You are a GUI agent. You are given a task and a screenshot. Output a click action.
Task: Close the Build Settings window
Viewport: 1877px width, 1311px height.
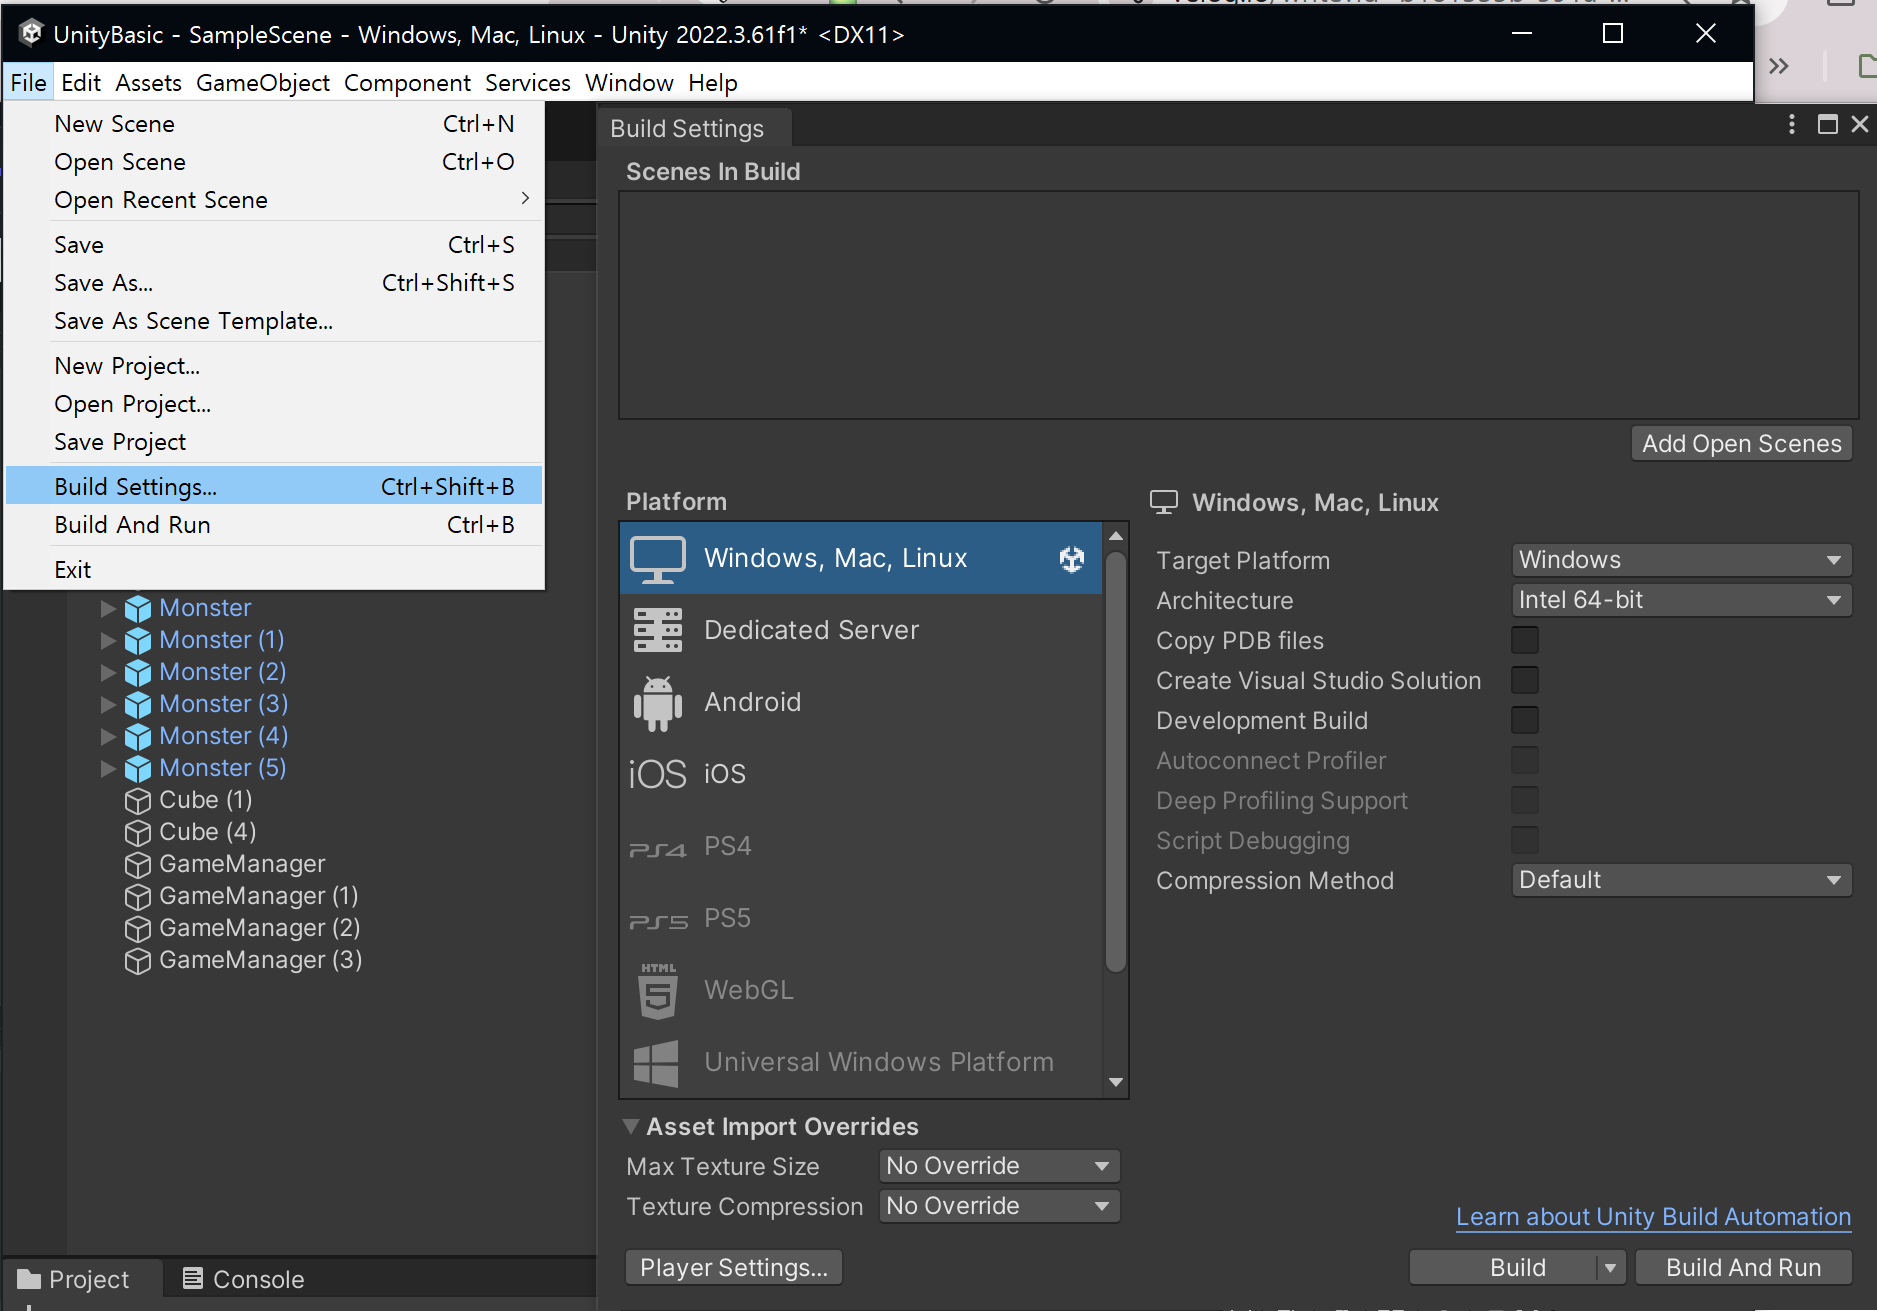coord(1860,124)
